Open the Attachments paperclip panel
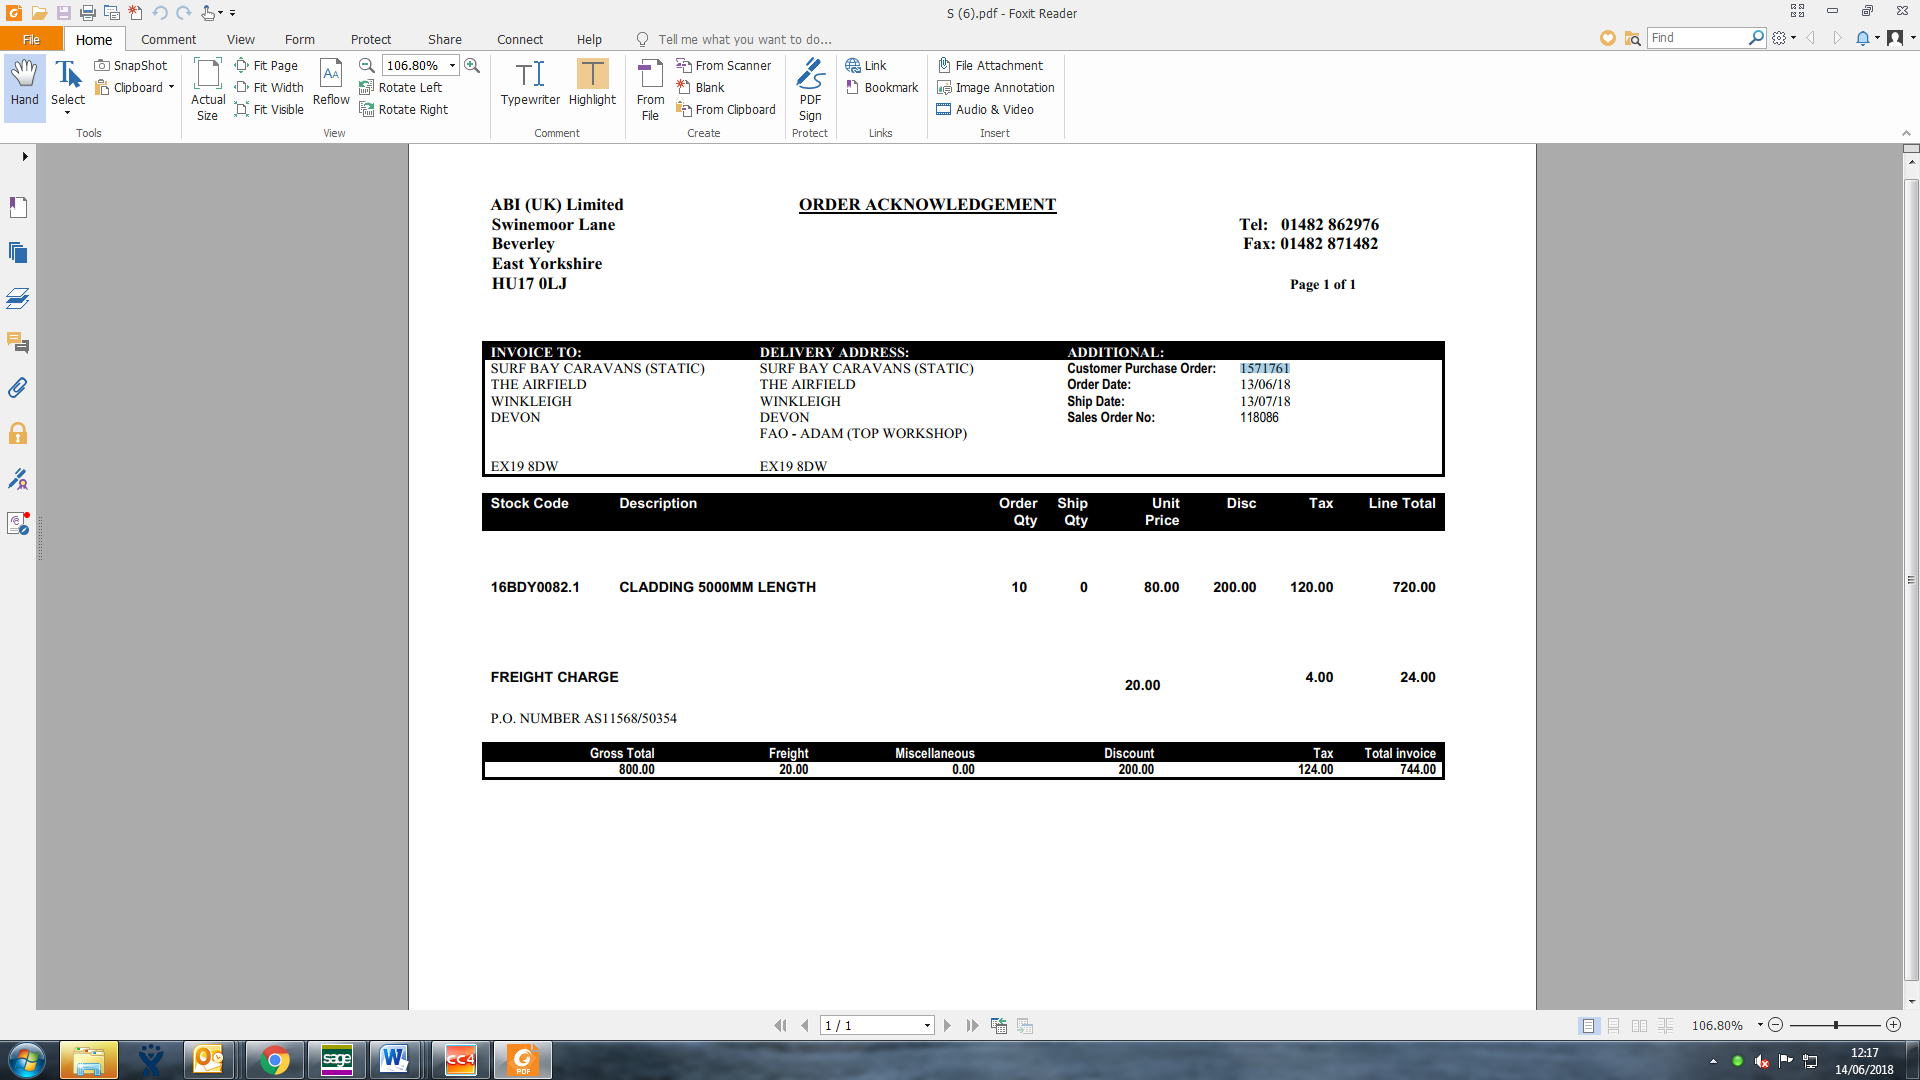The image size is (1920, 1080). click(18, 388)
